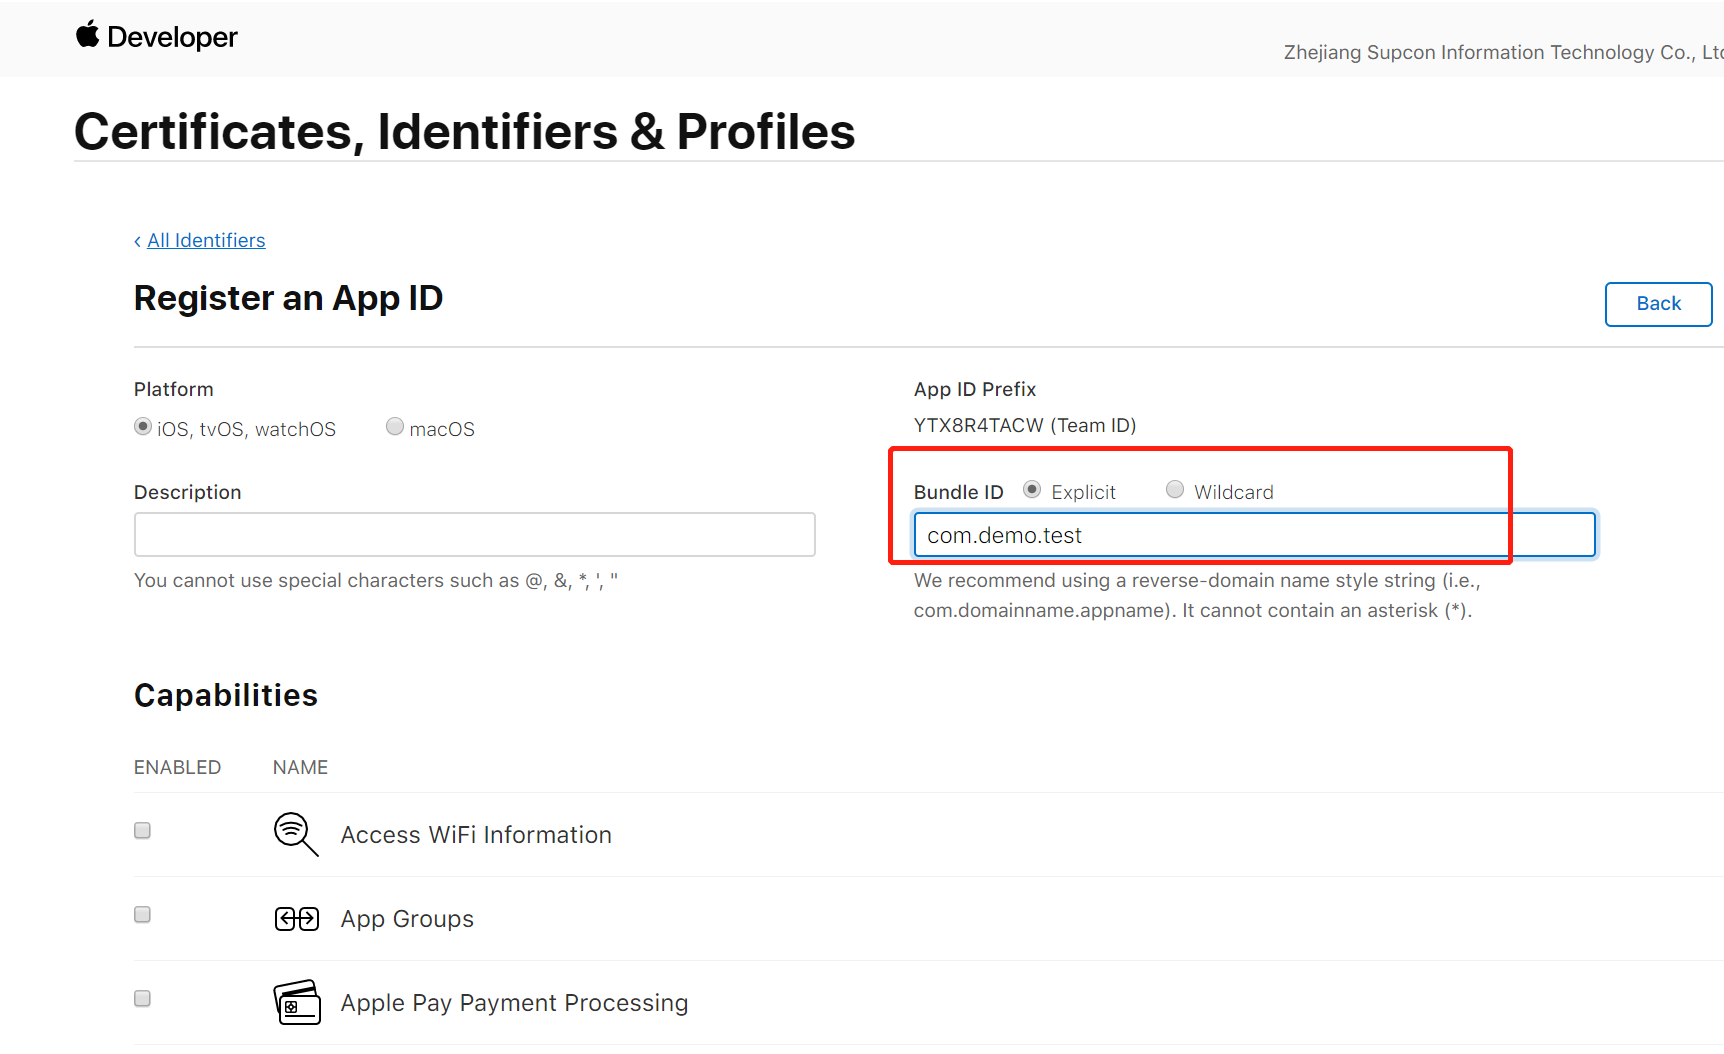
Task: Click the Access WiFi Information icon
Action: pos(296,834)
